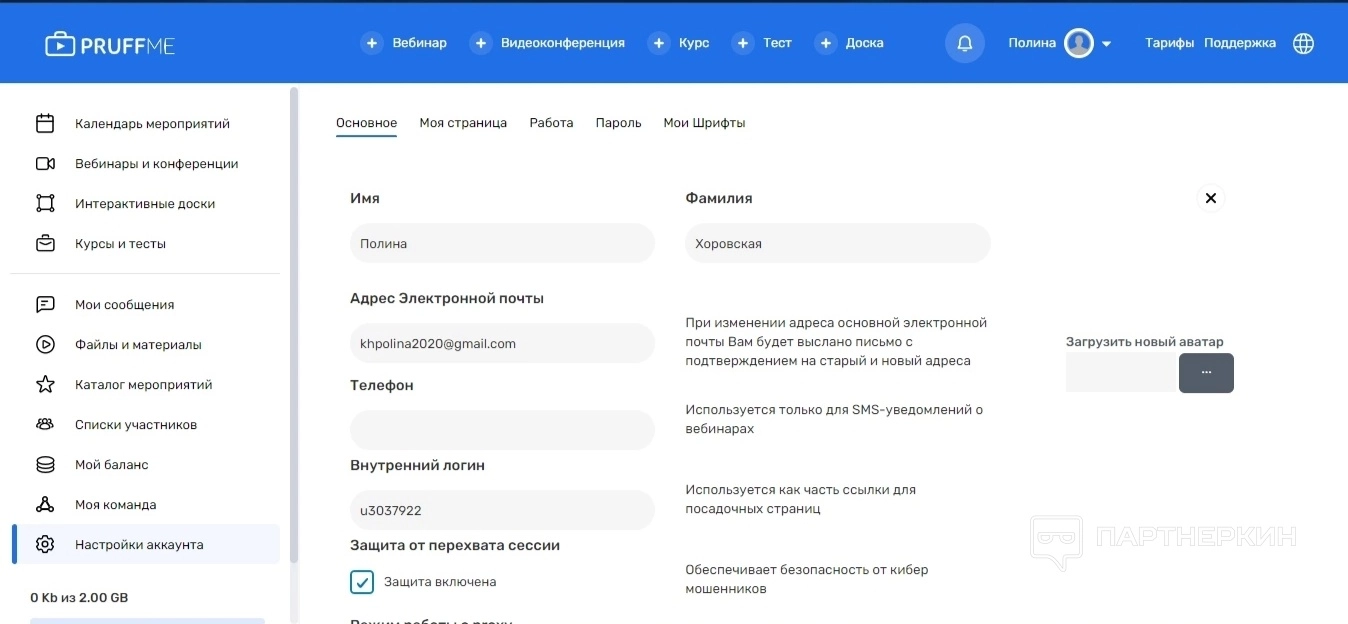This screenshot has width=1348, height=624.
Task: Click the user avatar picture
Action: point(1078,43)
